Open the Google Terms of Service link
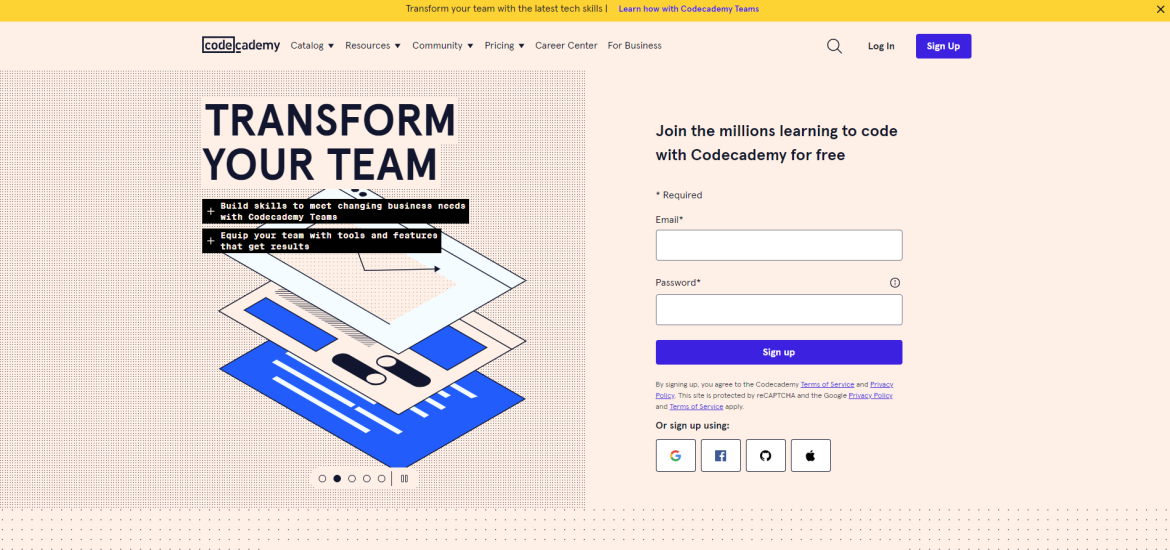The image size is (1170, 550). click(x=696, y=407)
